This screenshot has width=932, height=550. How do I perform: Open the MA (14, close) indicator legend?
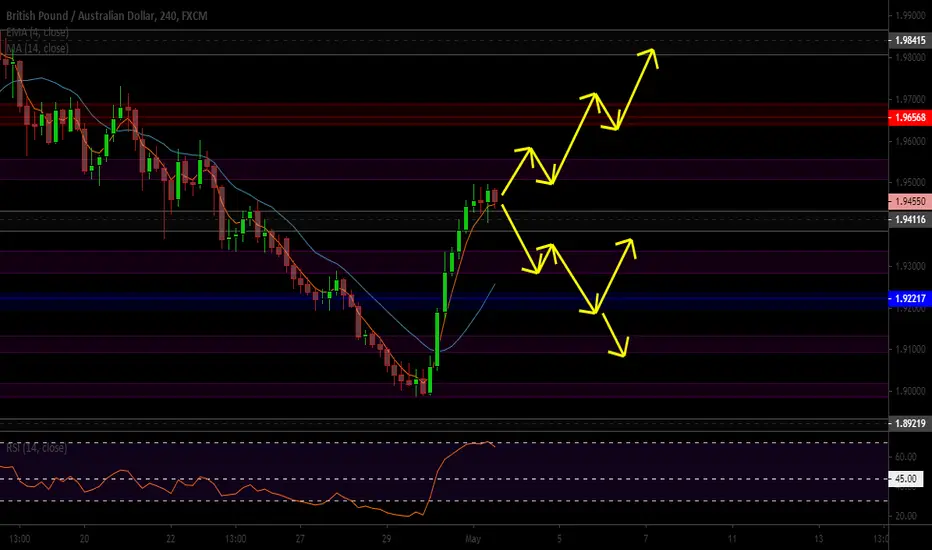(x=37, y=48)
